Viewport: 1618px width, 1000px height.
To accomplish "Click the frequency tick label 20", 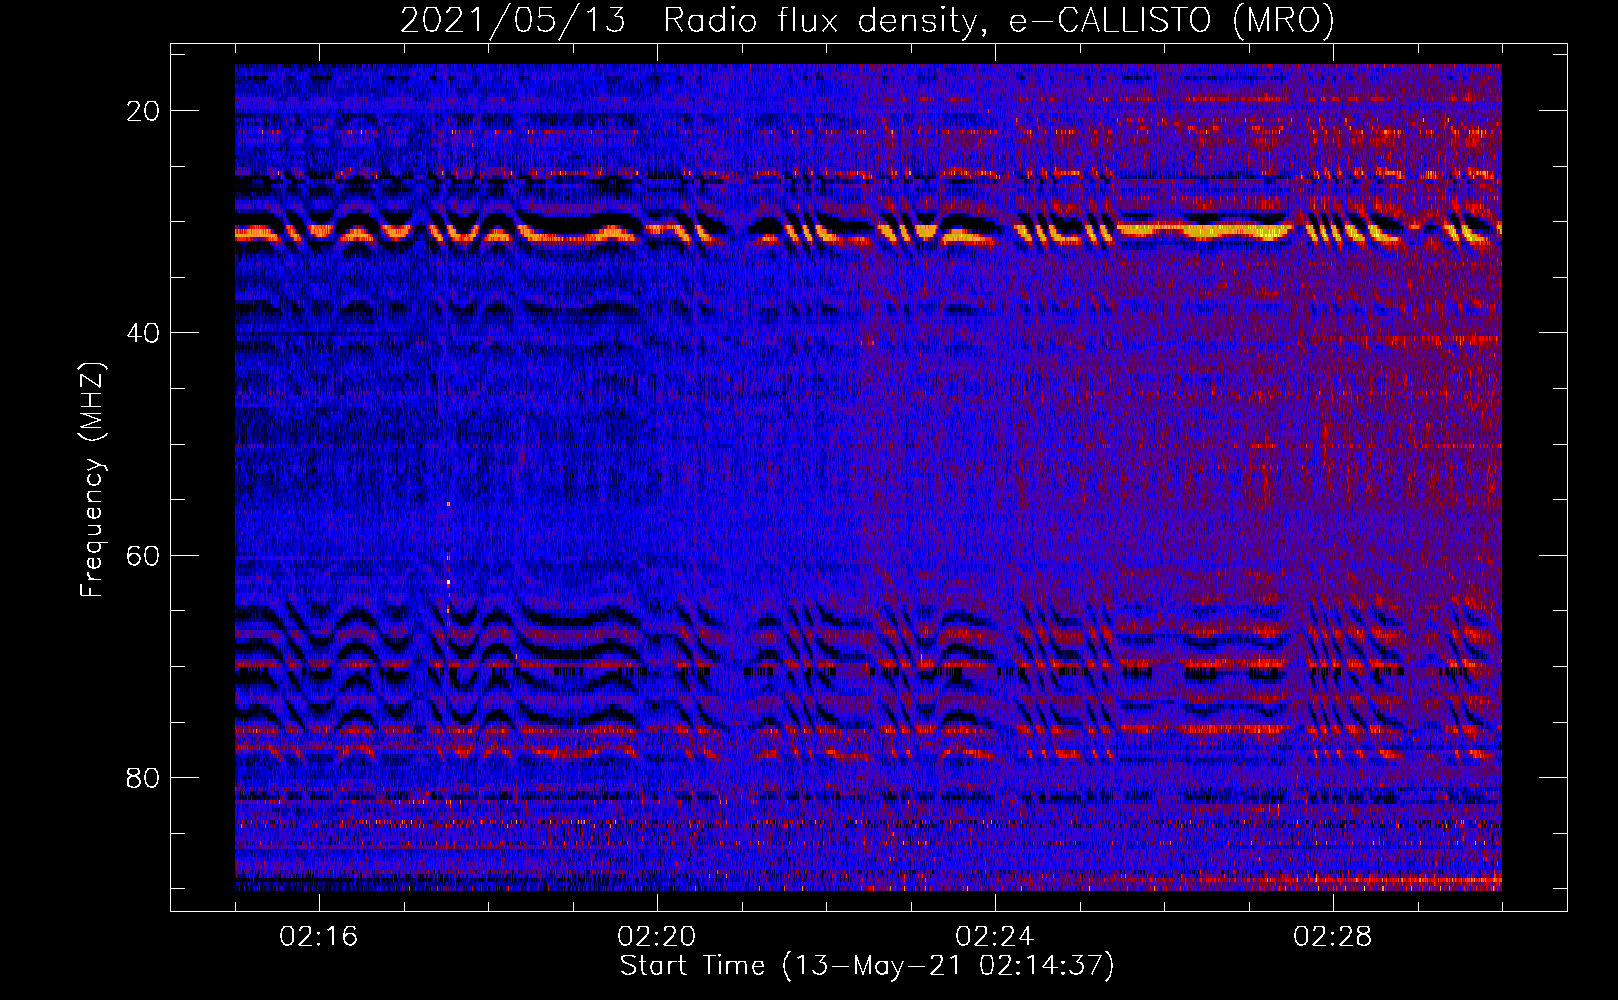I will (144, 111).
